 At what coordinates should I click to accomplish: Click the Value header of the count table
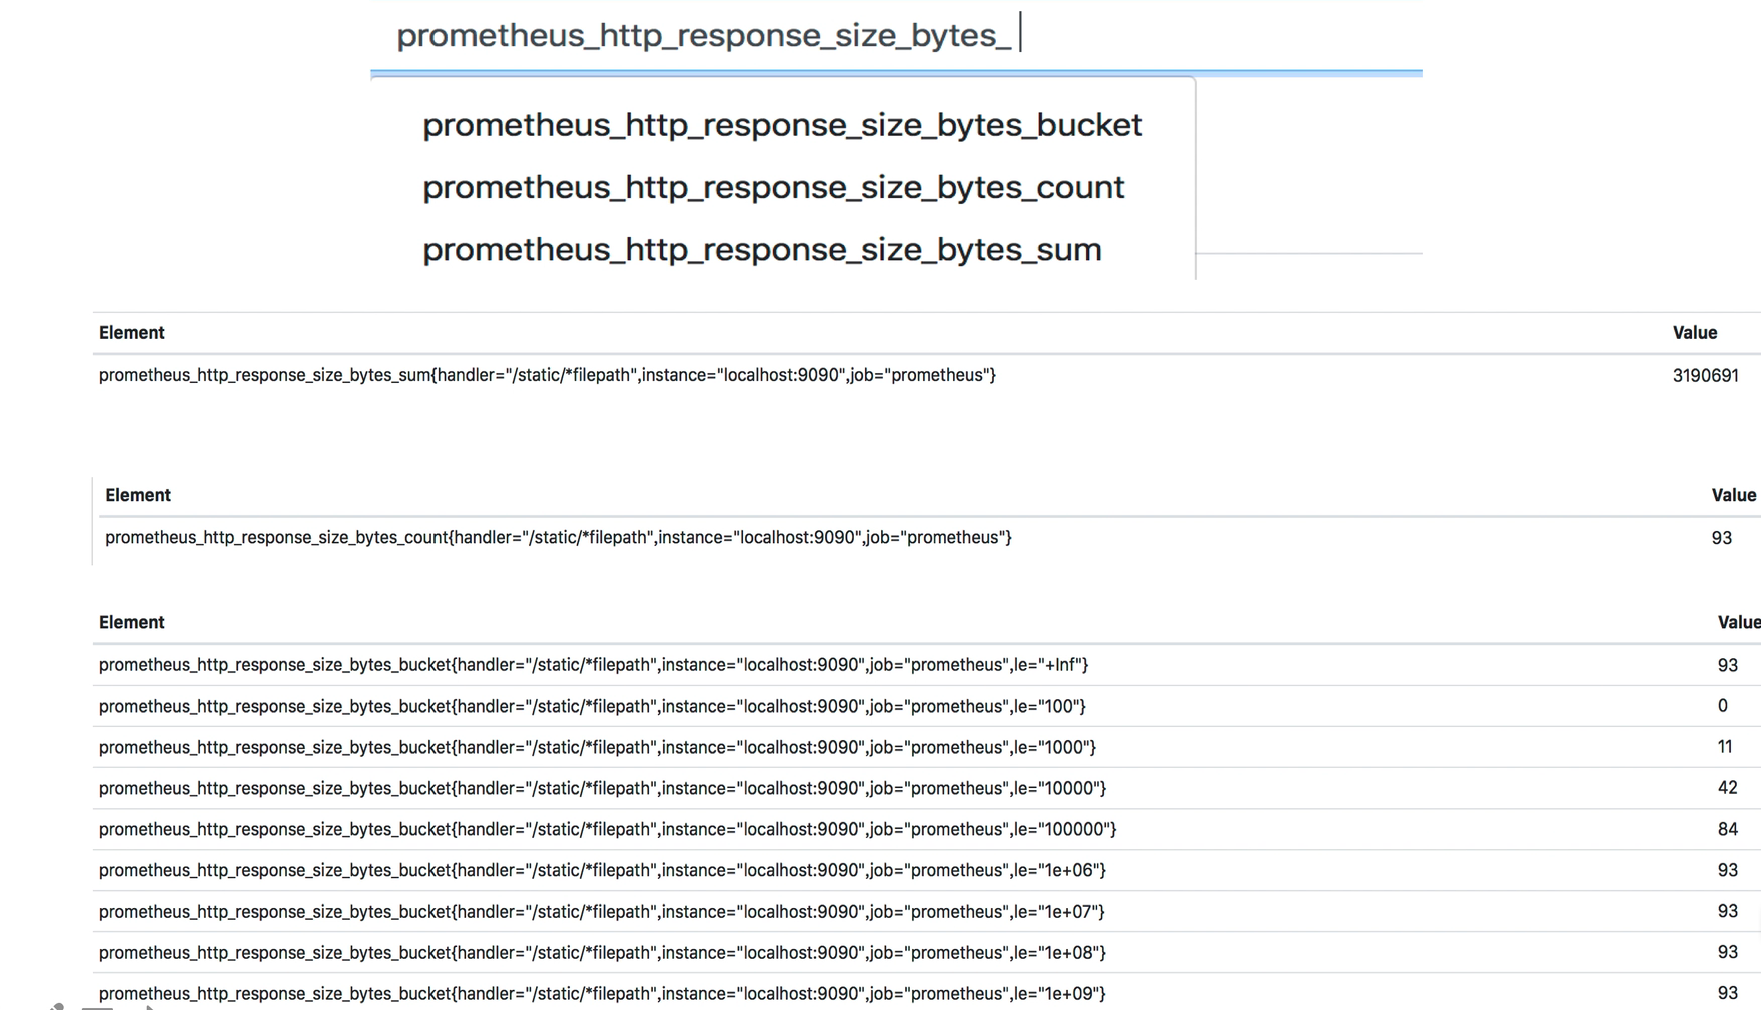coord(1733,495)
